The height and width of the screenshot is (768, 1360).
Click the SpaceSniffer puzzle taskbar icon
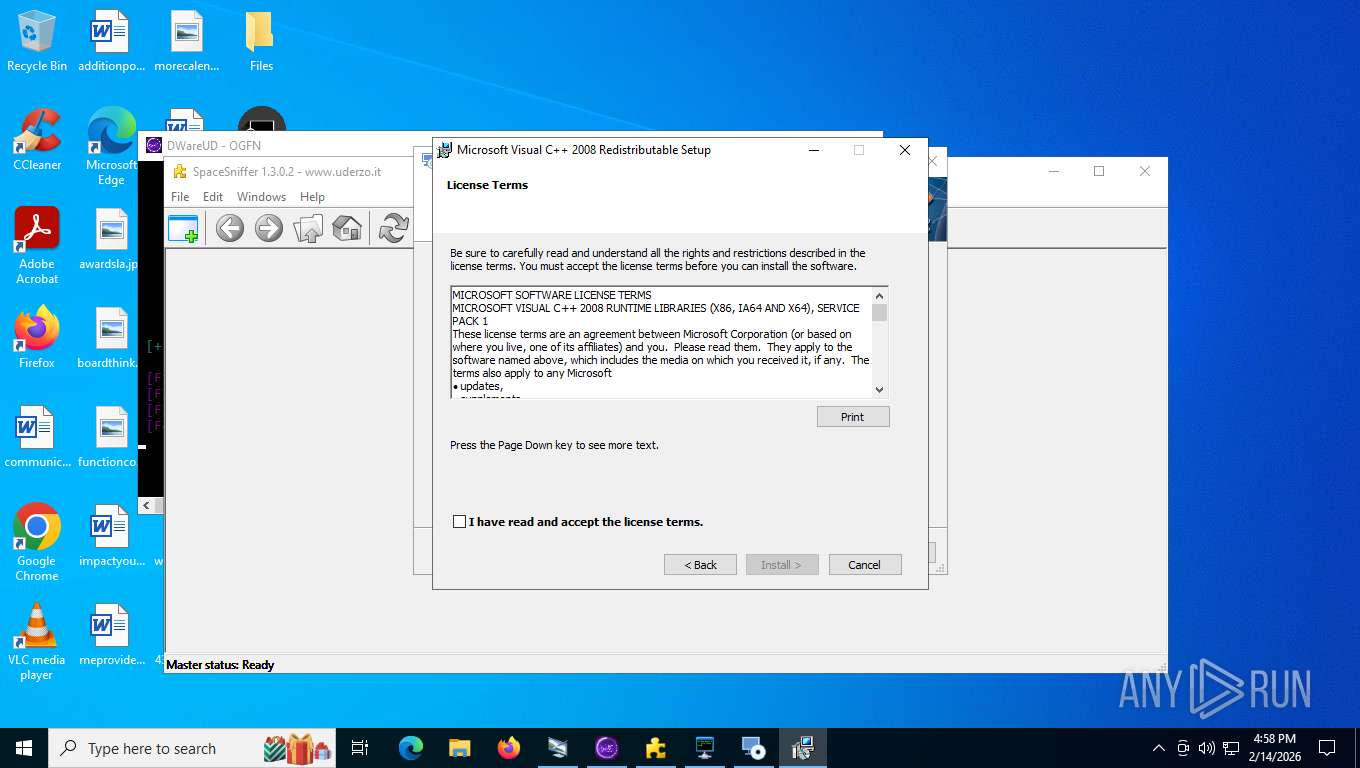pos(655,748)
